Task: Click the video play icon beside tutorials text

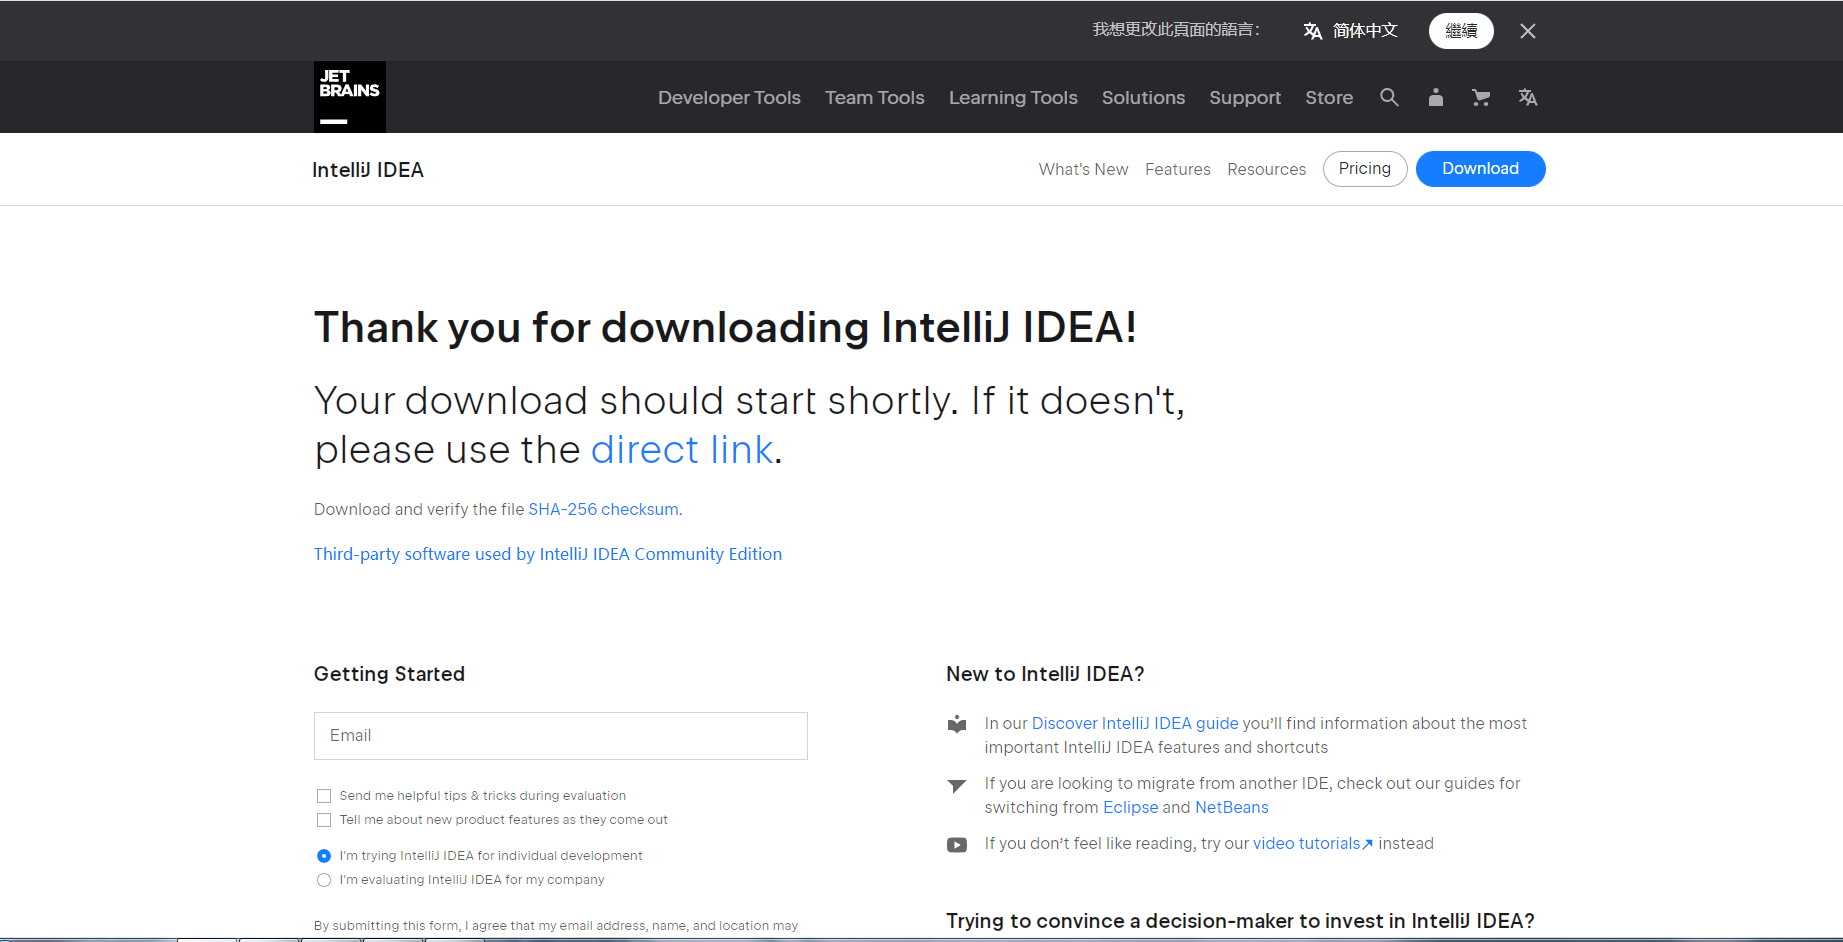Action: [957, 845]
